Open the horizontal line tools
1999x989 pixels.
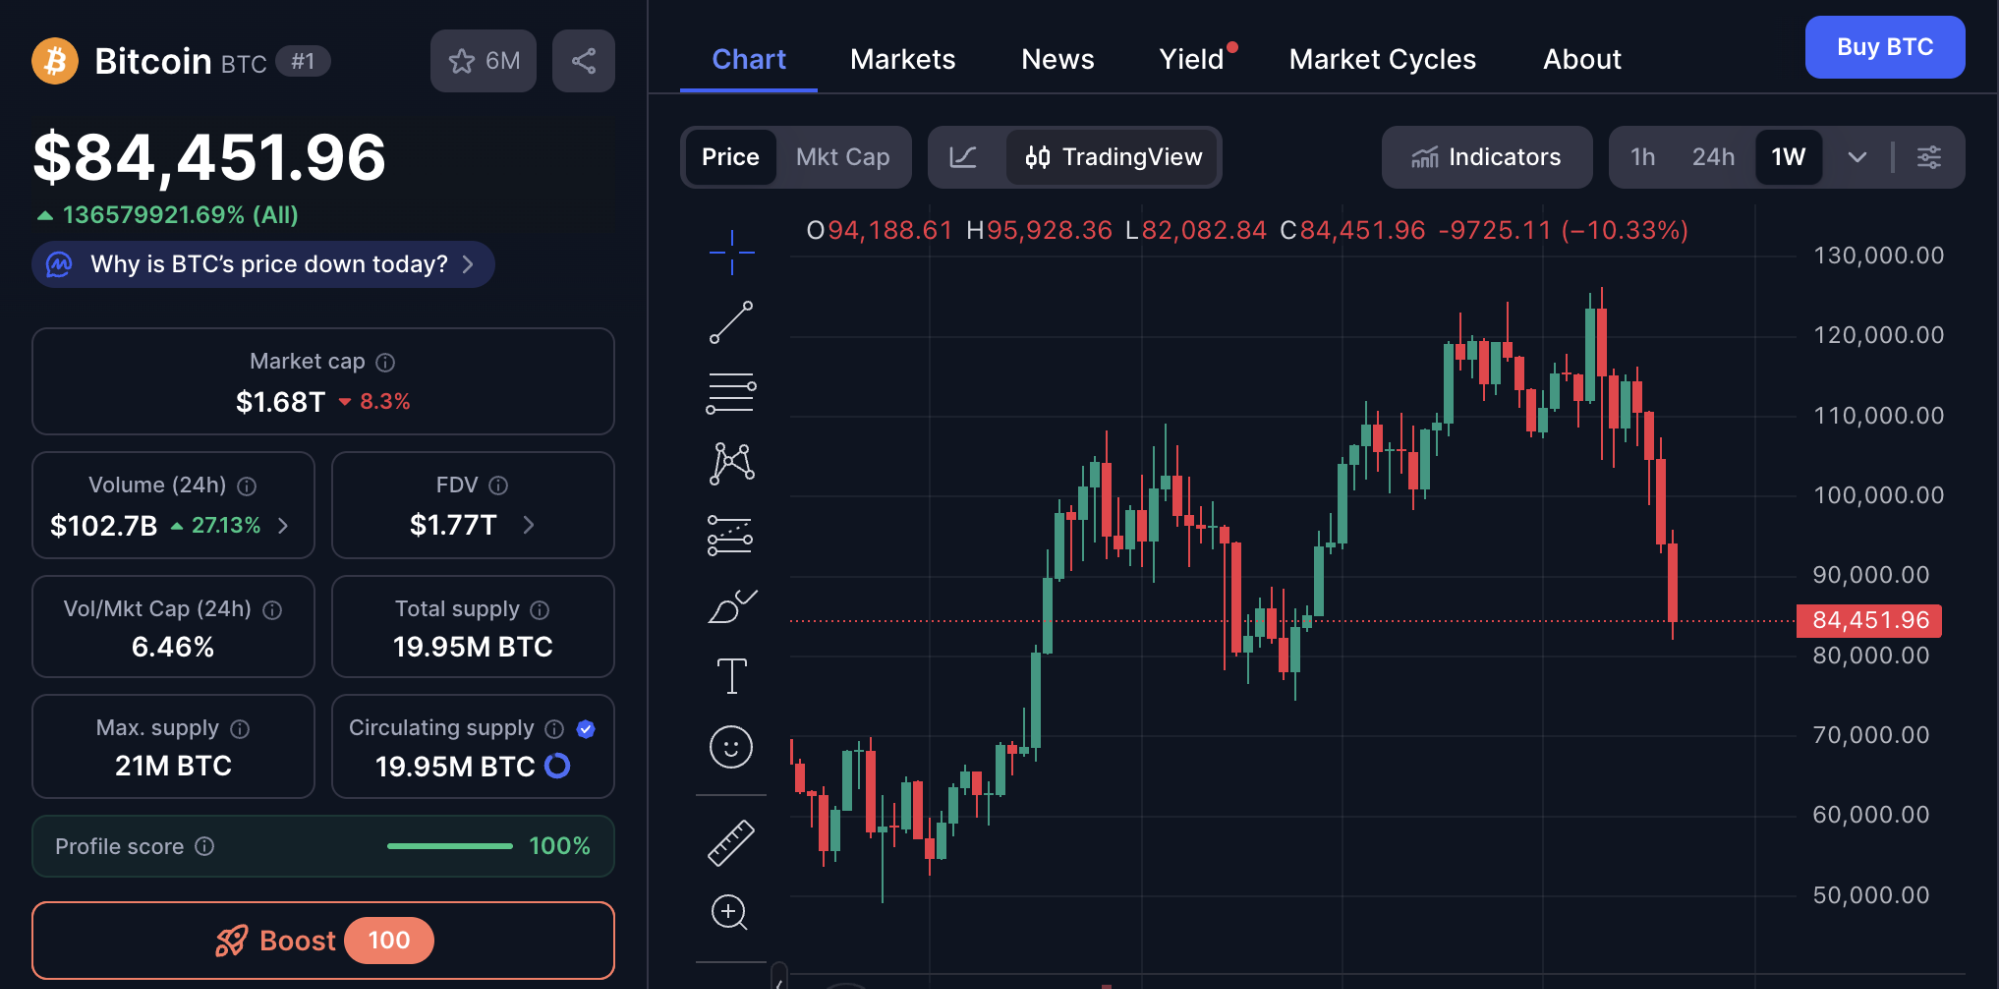coord(731,392)
